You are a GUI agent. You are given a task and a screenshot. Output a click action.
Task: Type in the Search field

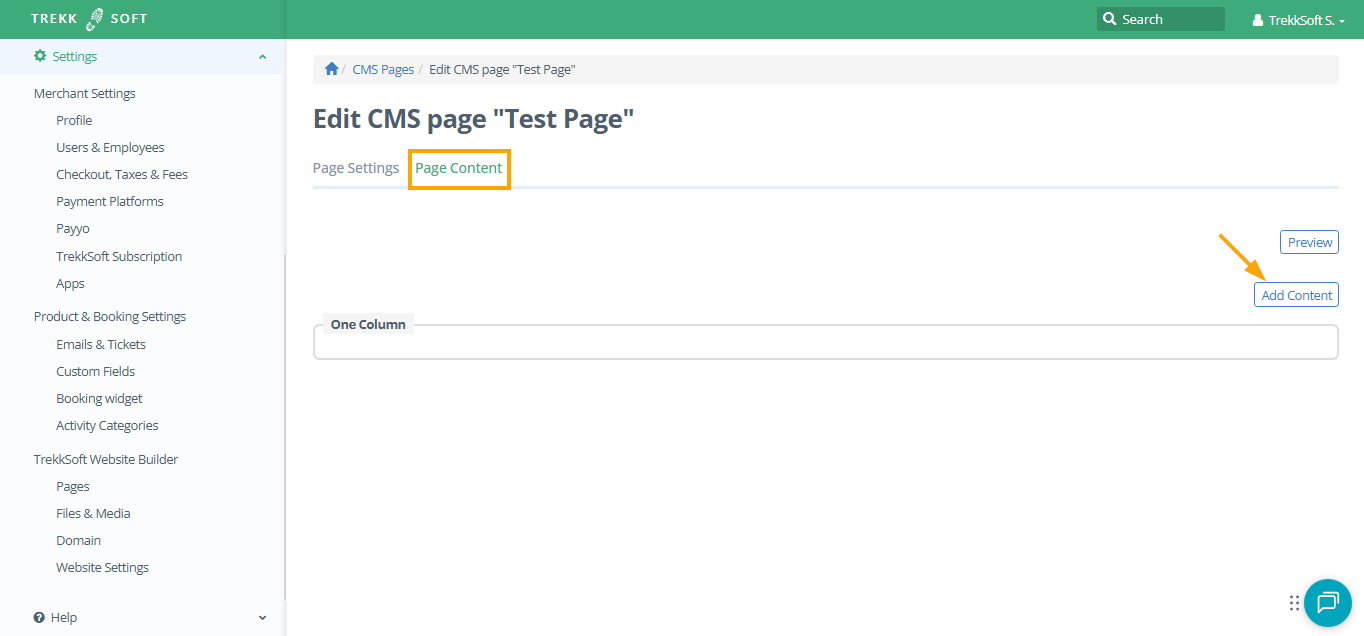[x=1170, y=19]
